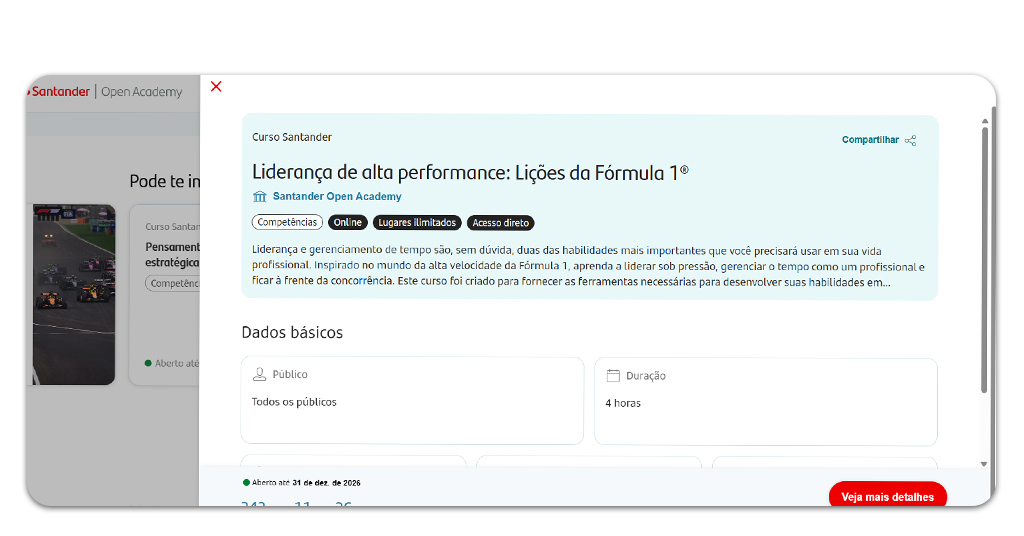The width and height of the screenshot is (1024, 536).
Task: Close the course details panel with red X
Action: click(x=216, y=86)
